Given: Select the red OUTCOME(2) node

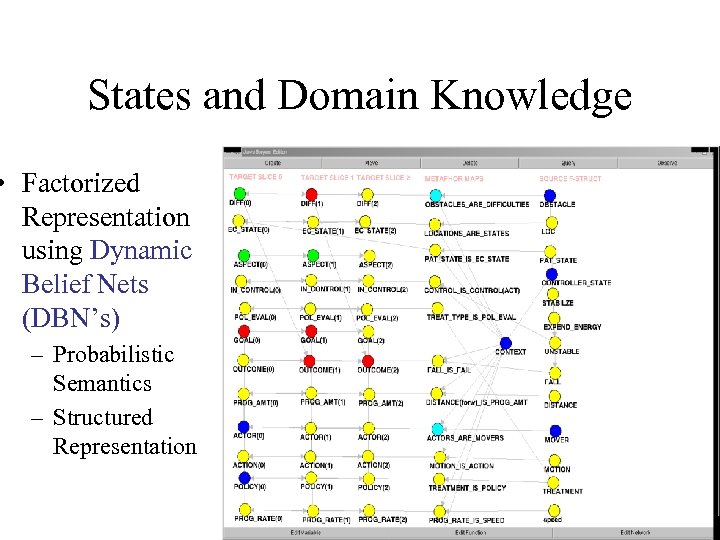Looking at the screenshot, I should 367,361.
